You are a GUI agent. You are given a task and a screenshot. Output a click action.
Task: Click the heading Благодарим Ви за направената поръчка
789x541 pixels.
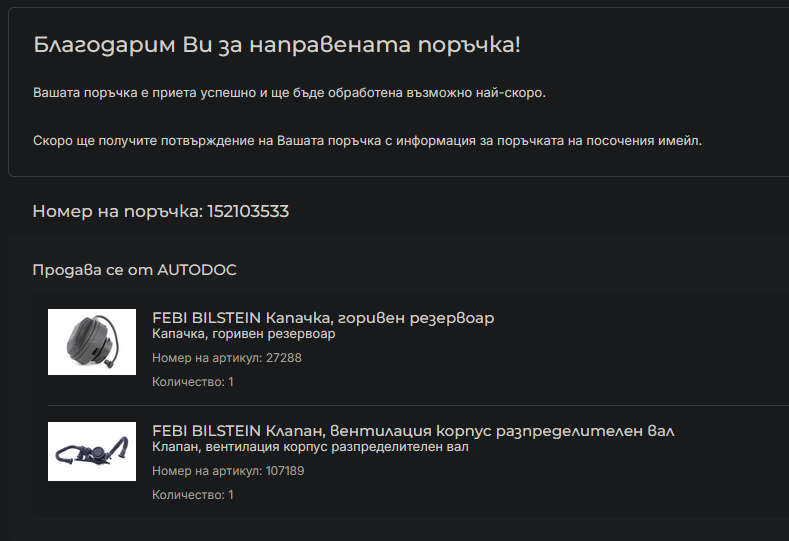point(277,46)
